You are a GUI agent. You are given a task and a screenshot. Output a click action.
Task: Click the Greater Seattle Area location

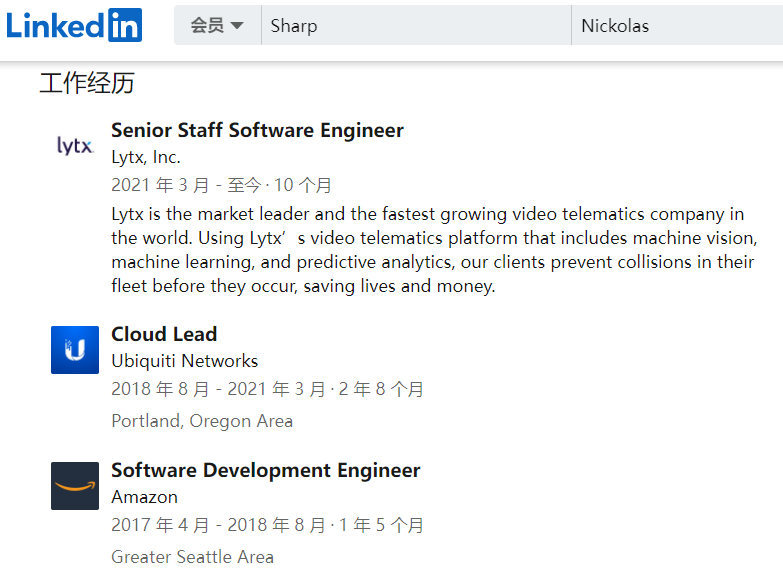[192, 557]
